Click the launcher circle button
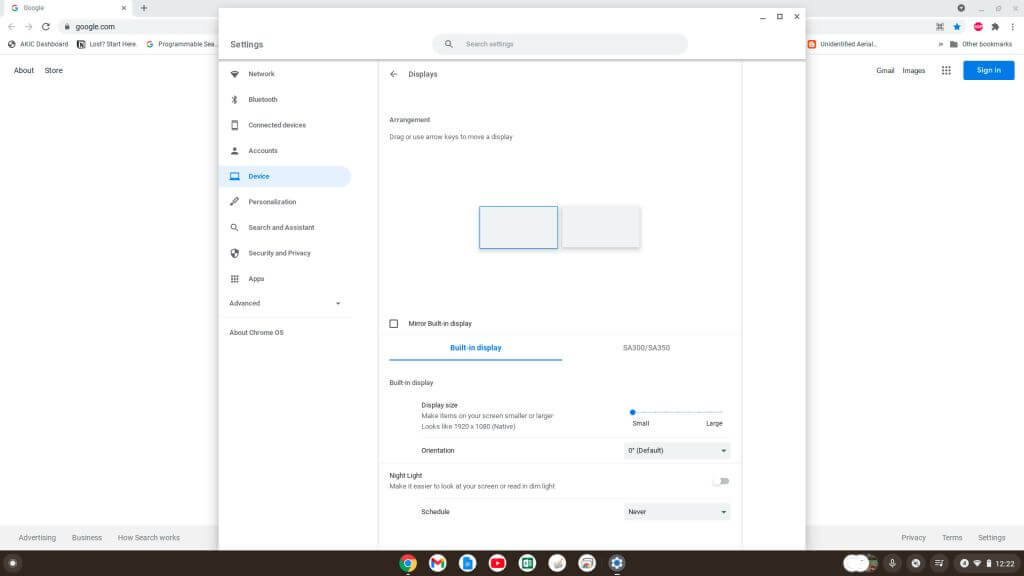The image size is (1024, 576). (x=13, y=563)
